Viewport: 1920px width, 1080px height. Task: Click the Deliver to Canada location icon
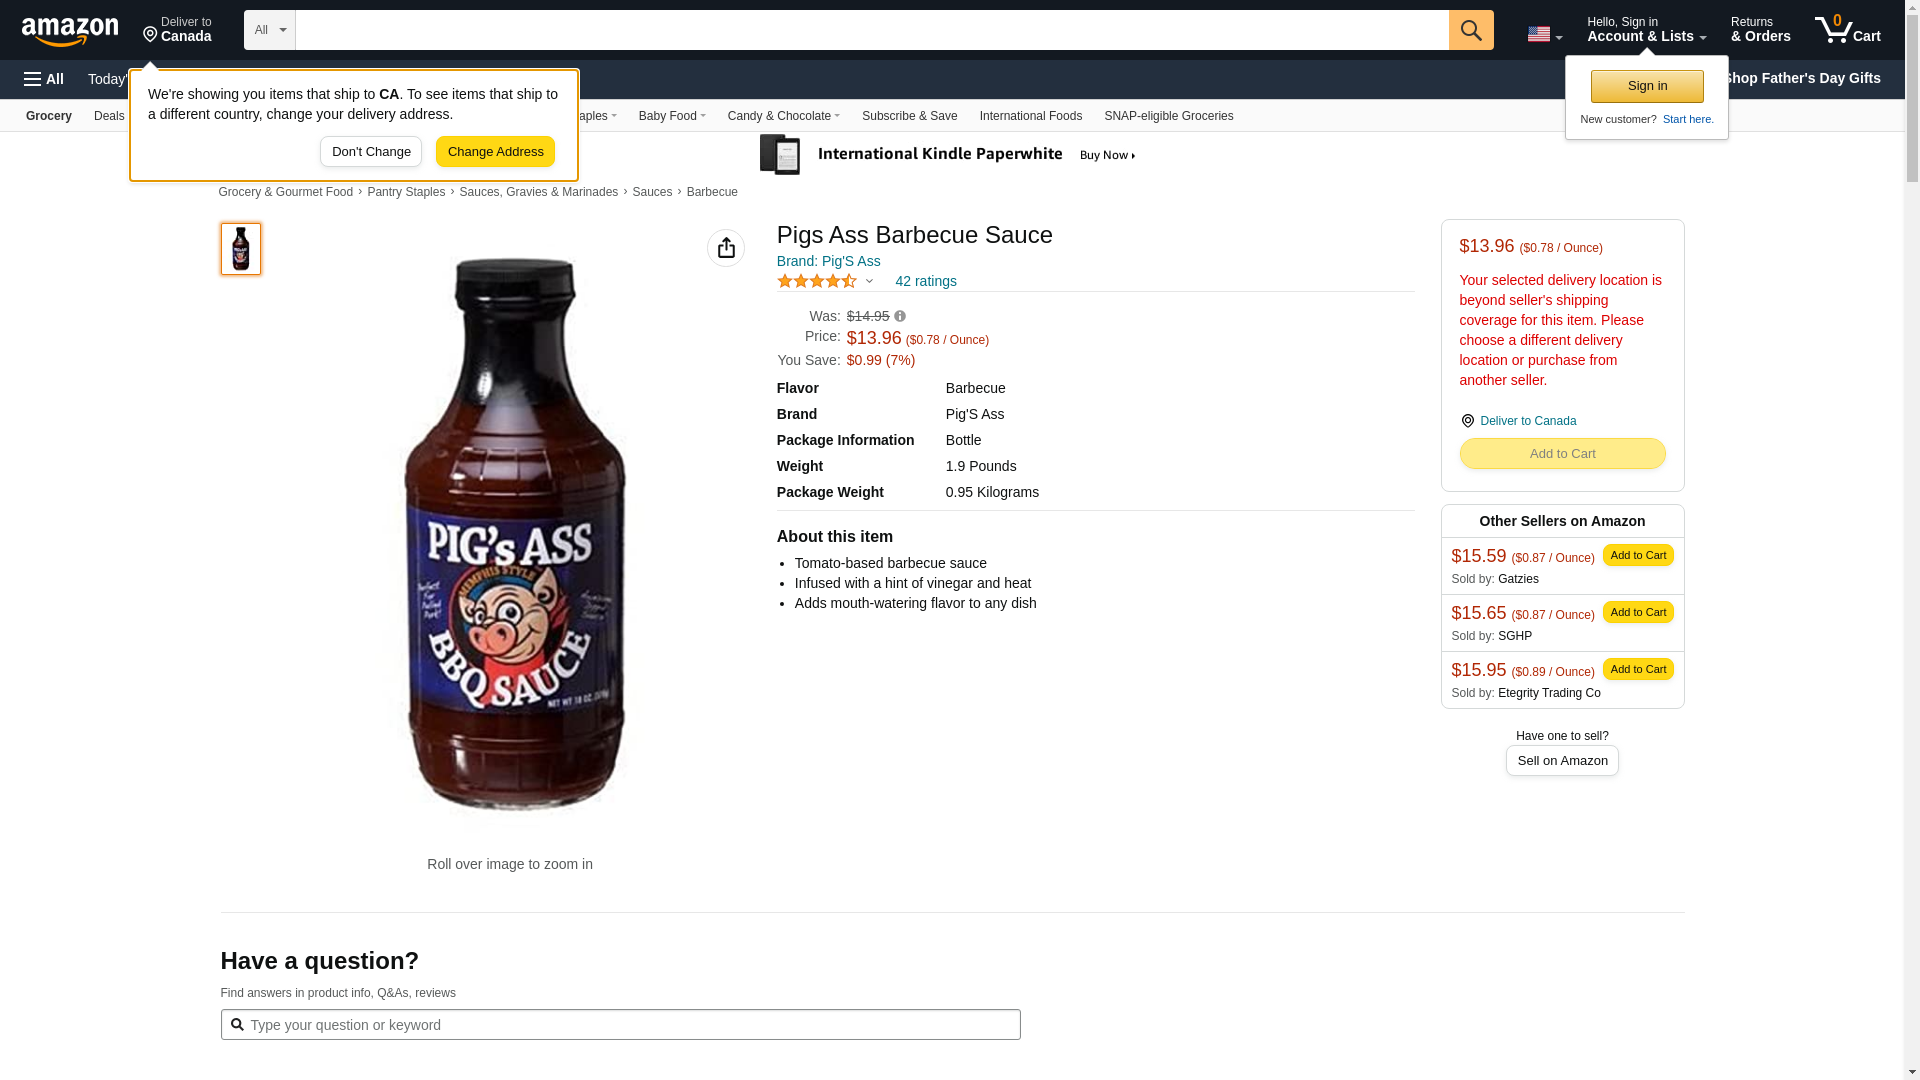(1468, 421)
